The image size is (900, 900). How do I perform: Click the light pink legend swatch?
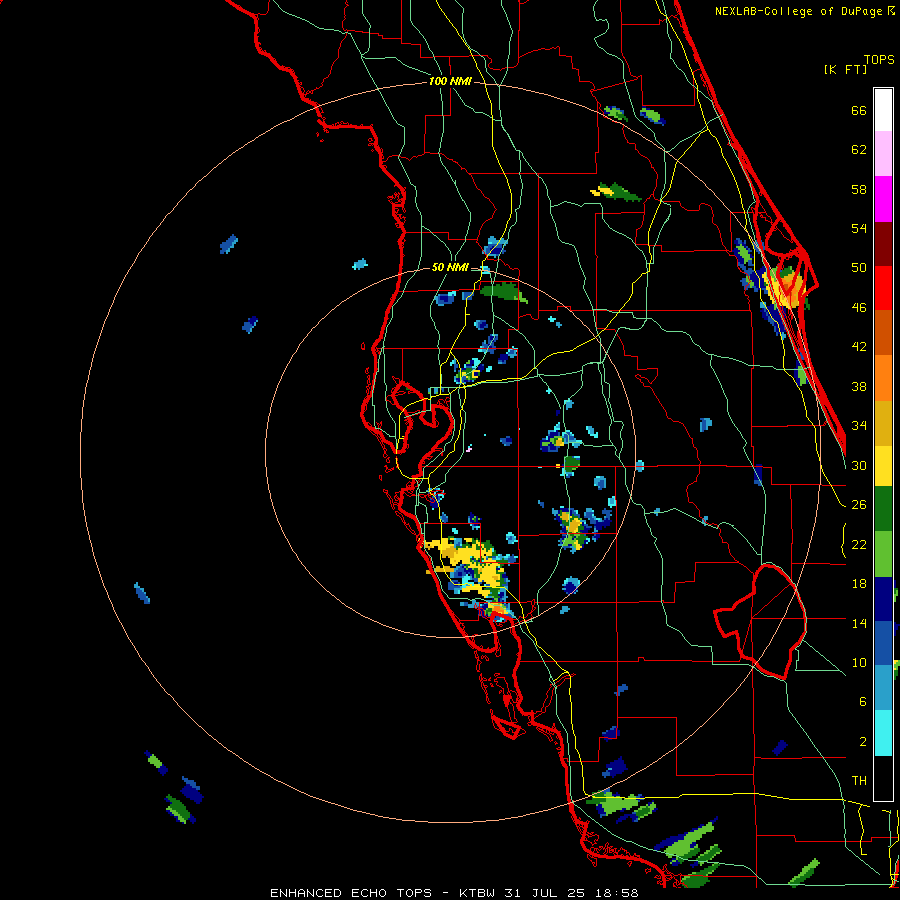[x=883, y=154]
